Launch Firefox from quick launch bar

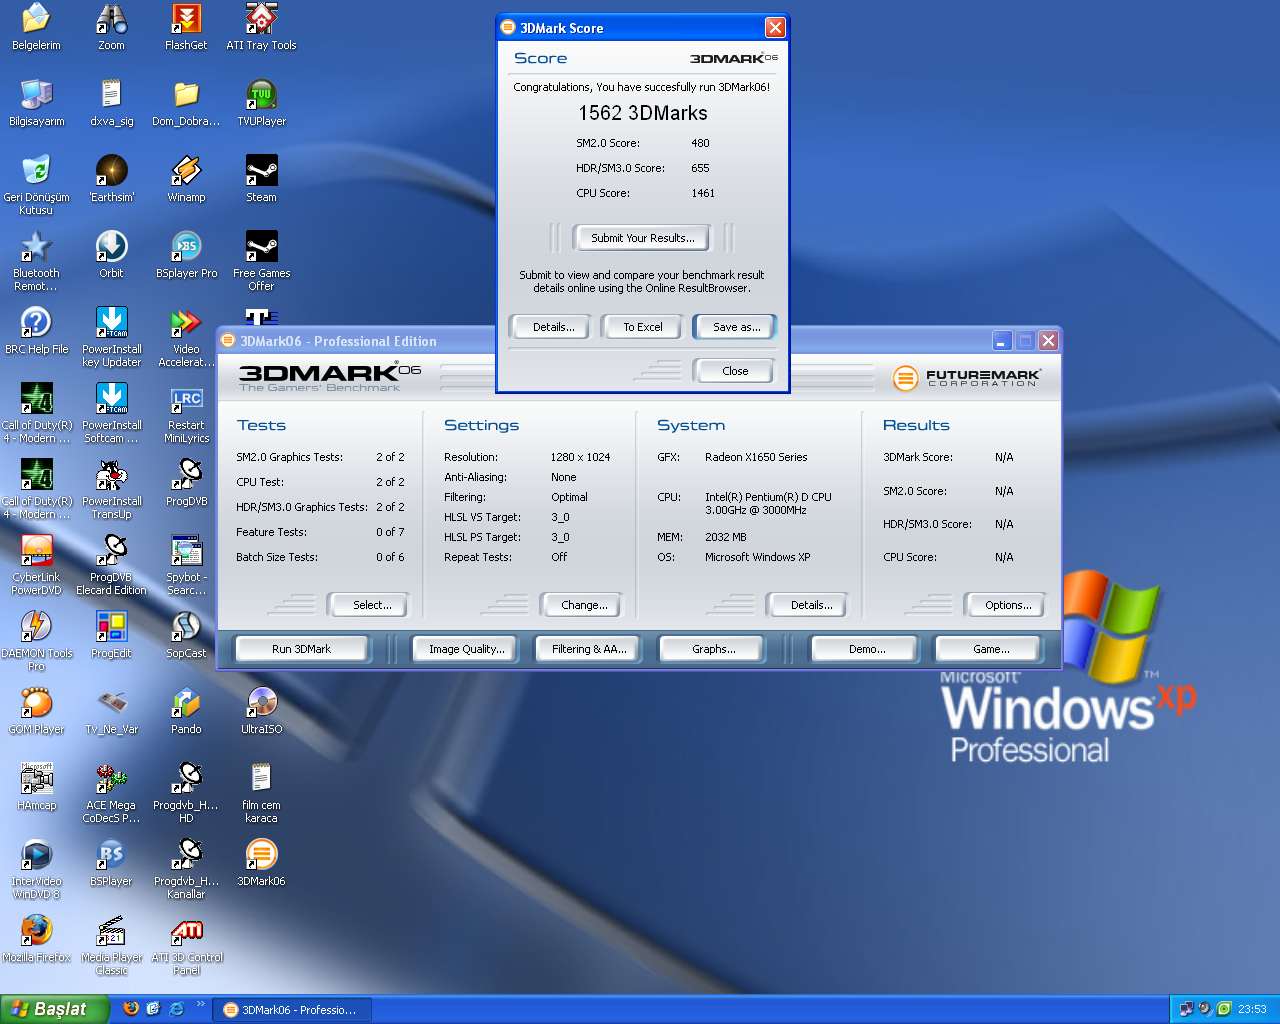click(x=131, y=1009)
